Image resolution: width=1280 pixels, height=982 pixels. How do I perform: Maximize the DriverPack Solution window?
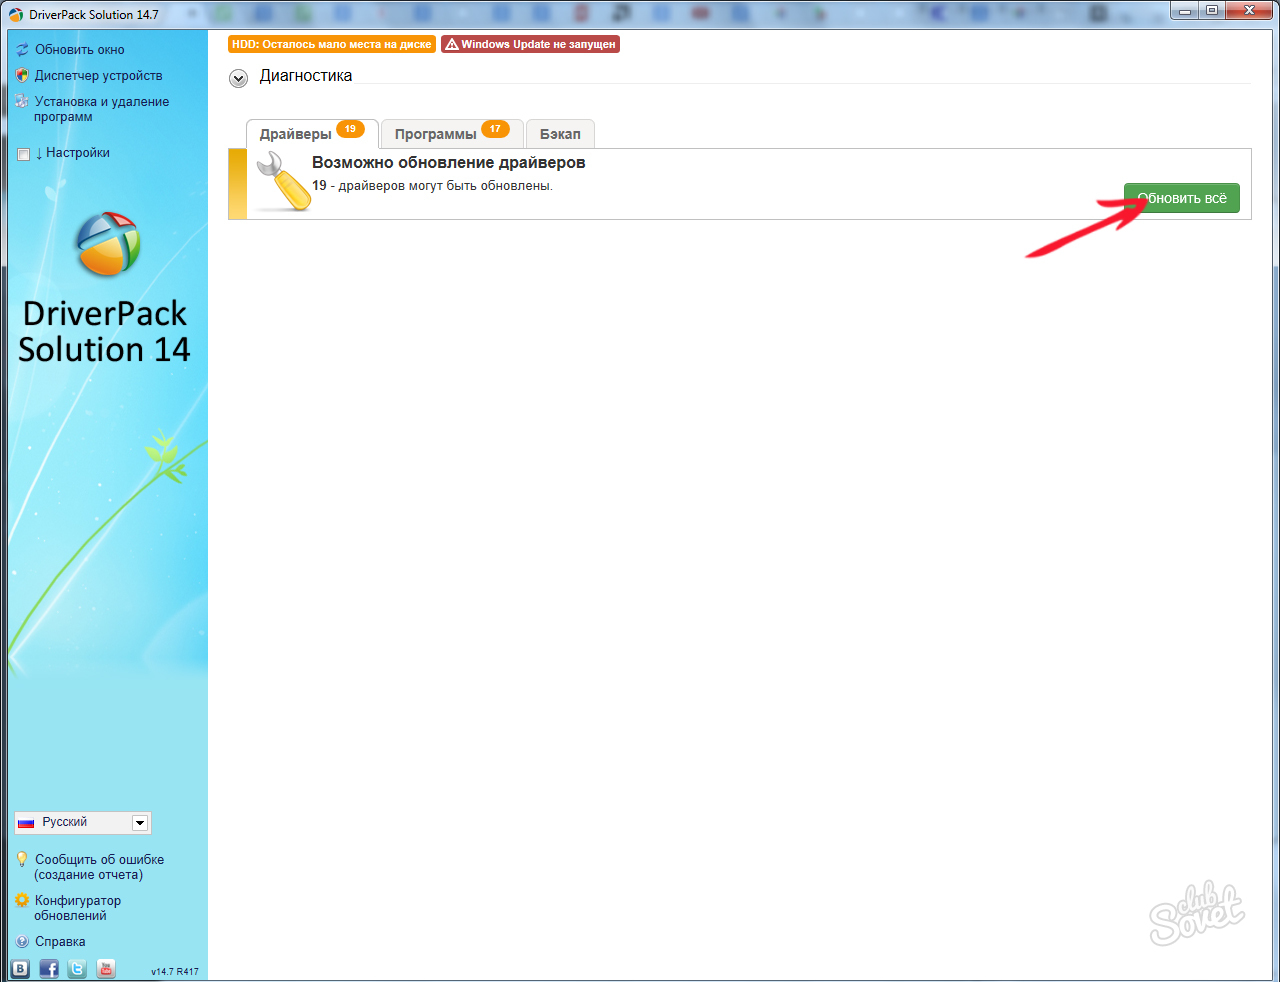[1211, 10]
